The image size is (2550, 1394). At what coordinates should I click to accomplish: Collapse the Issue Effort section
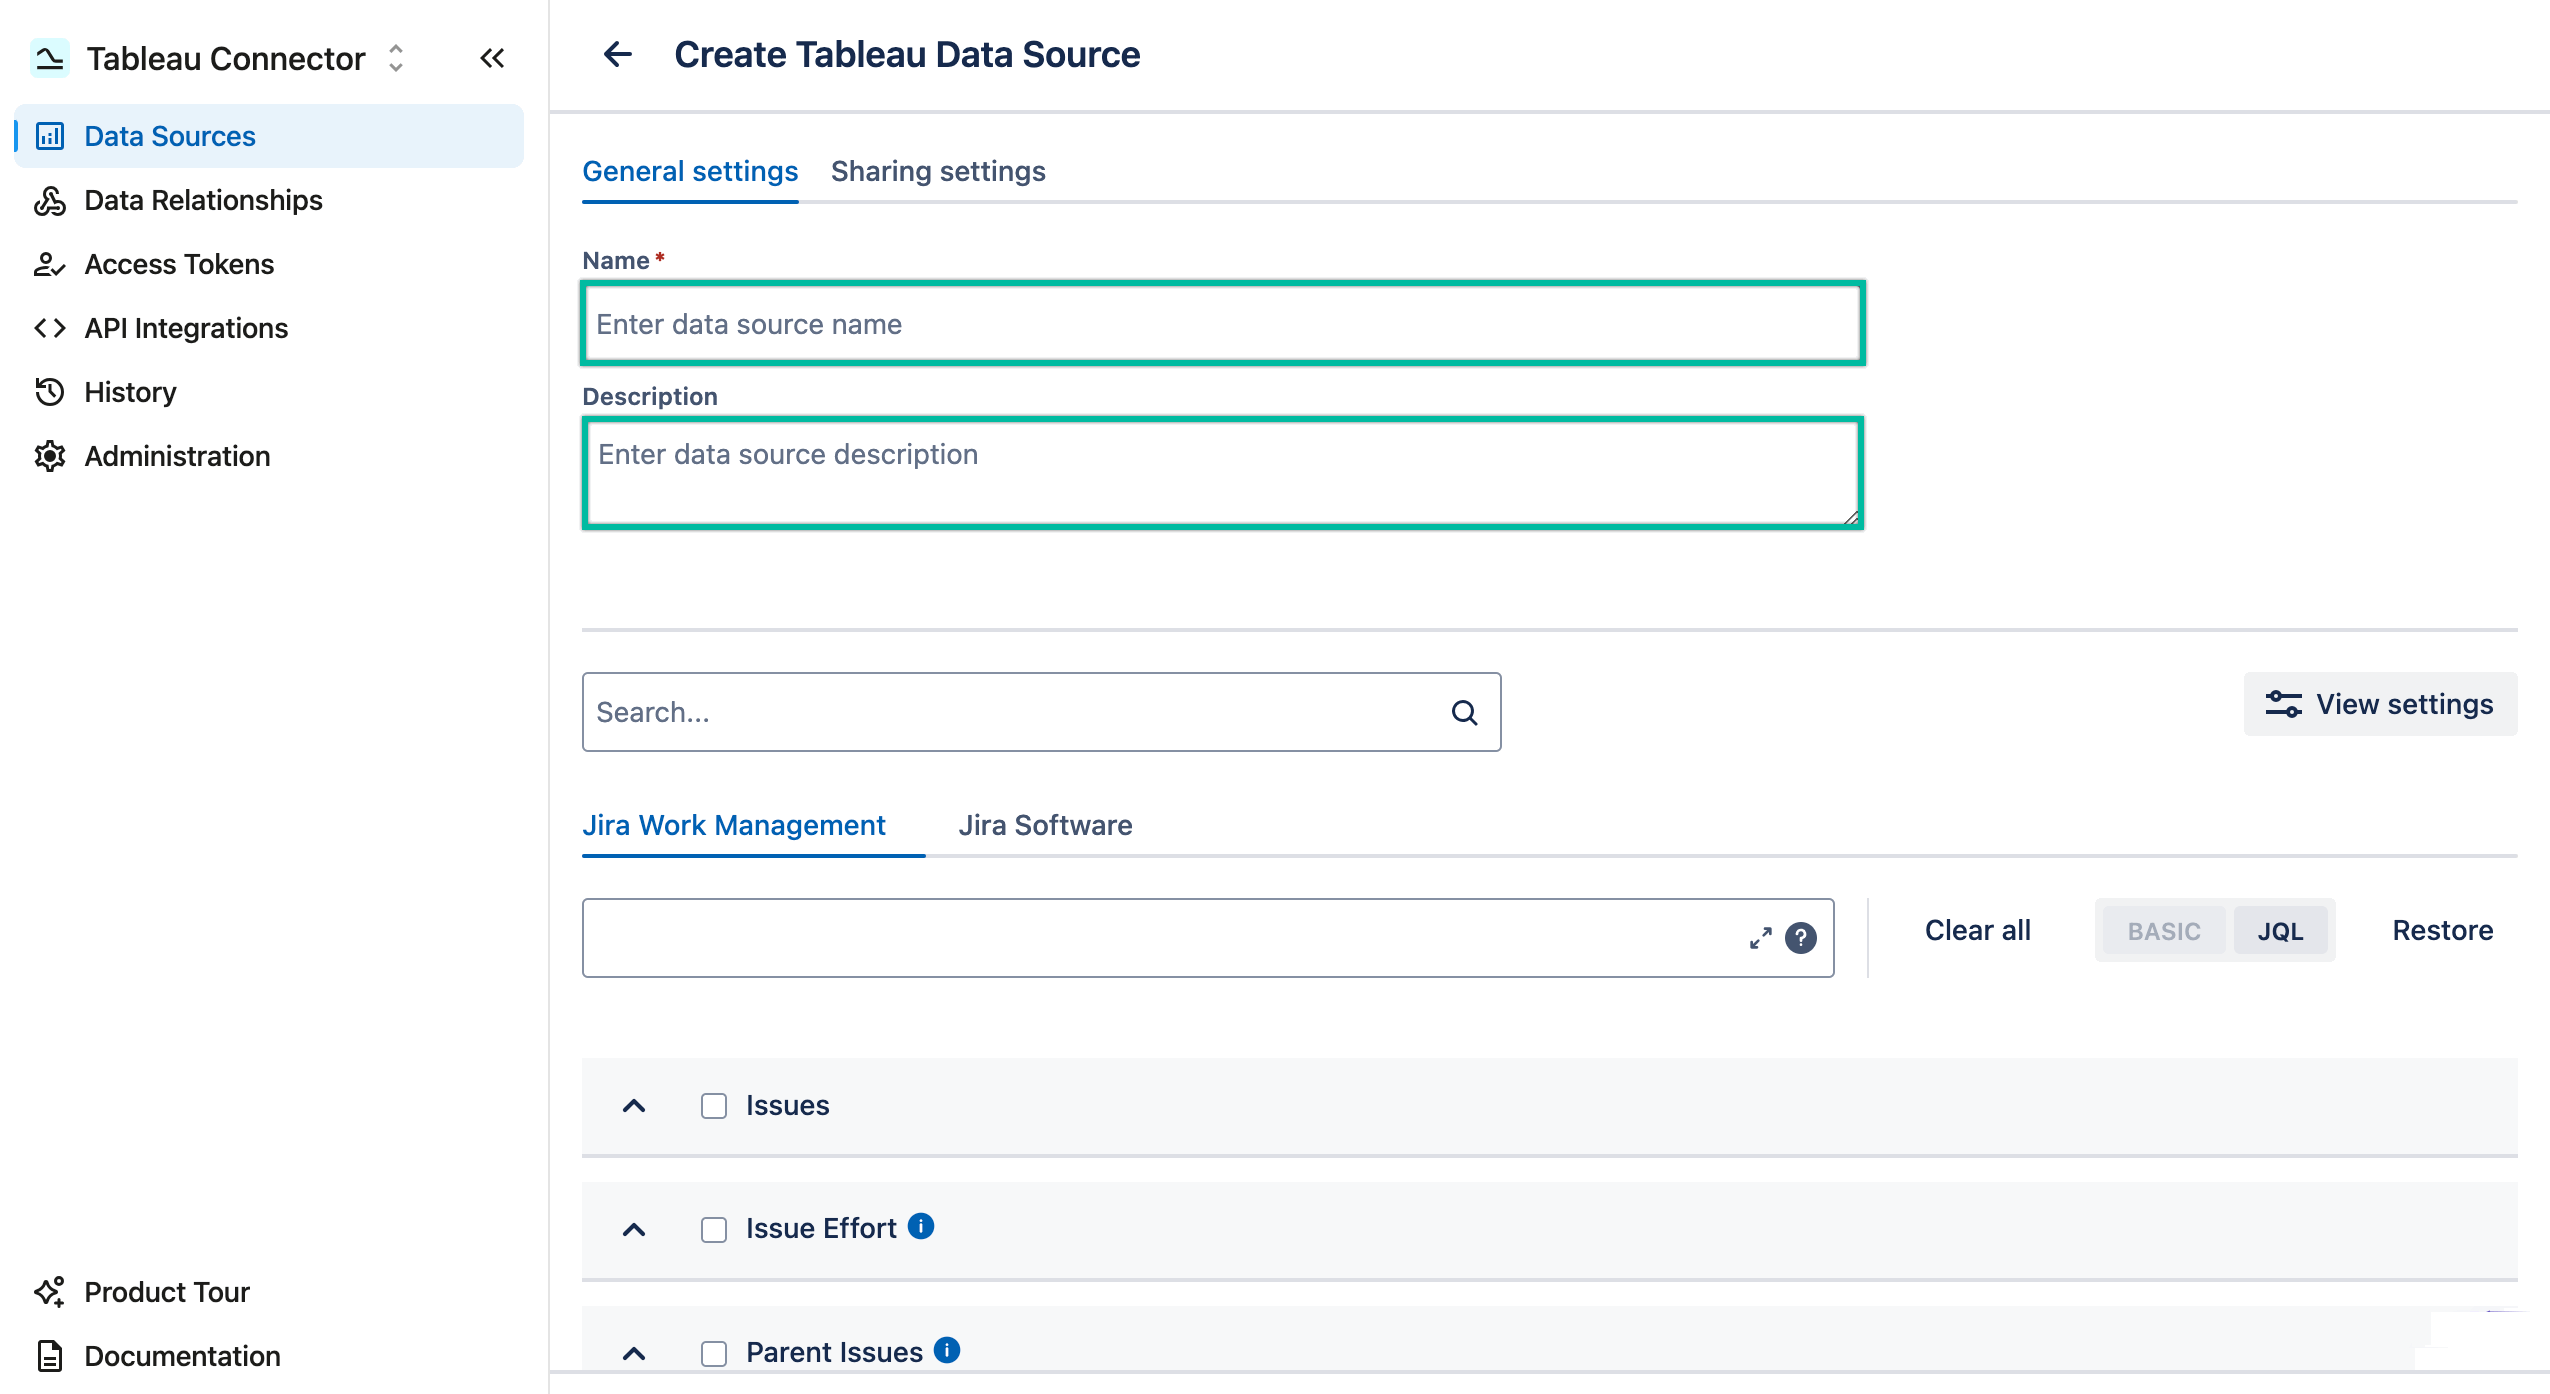tap(635, 1229)
